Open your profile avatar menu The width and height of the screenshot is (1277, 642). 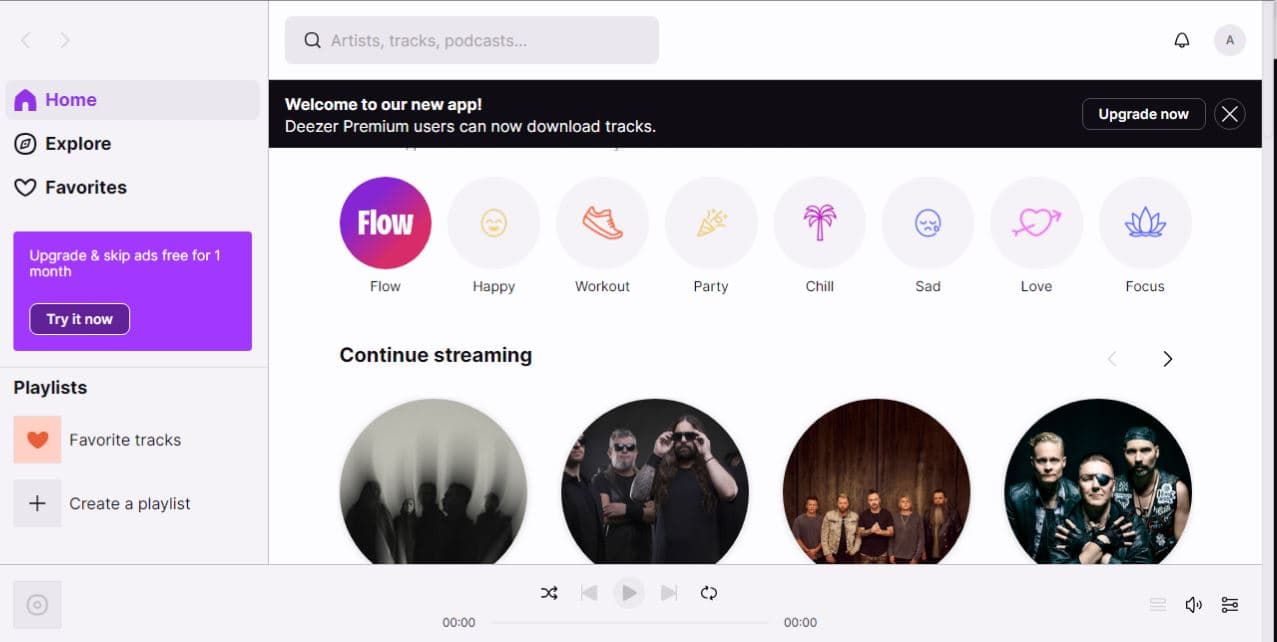coord(1229,40)
